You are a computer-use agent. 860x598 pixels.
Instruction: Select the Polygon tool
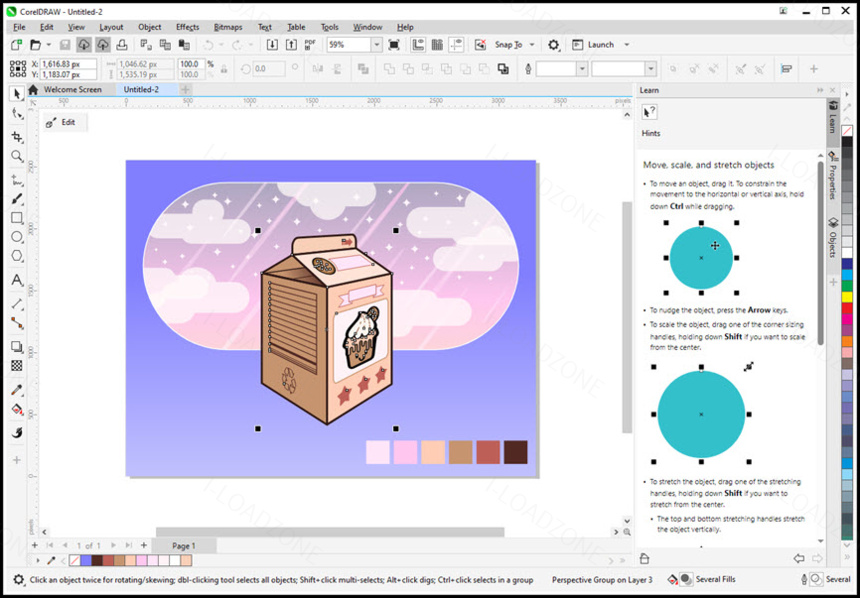click(x=17, y=256)
